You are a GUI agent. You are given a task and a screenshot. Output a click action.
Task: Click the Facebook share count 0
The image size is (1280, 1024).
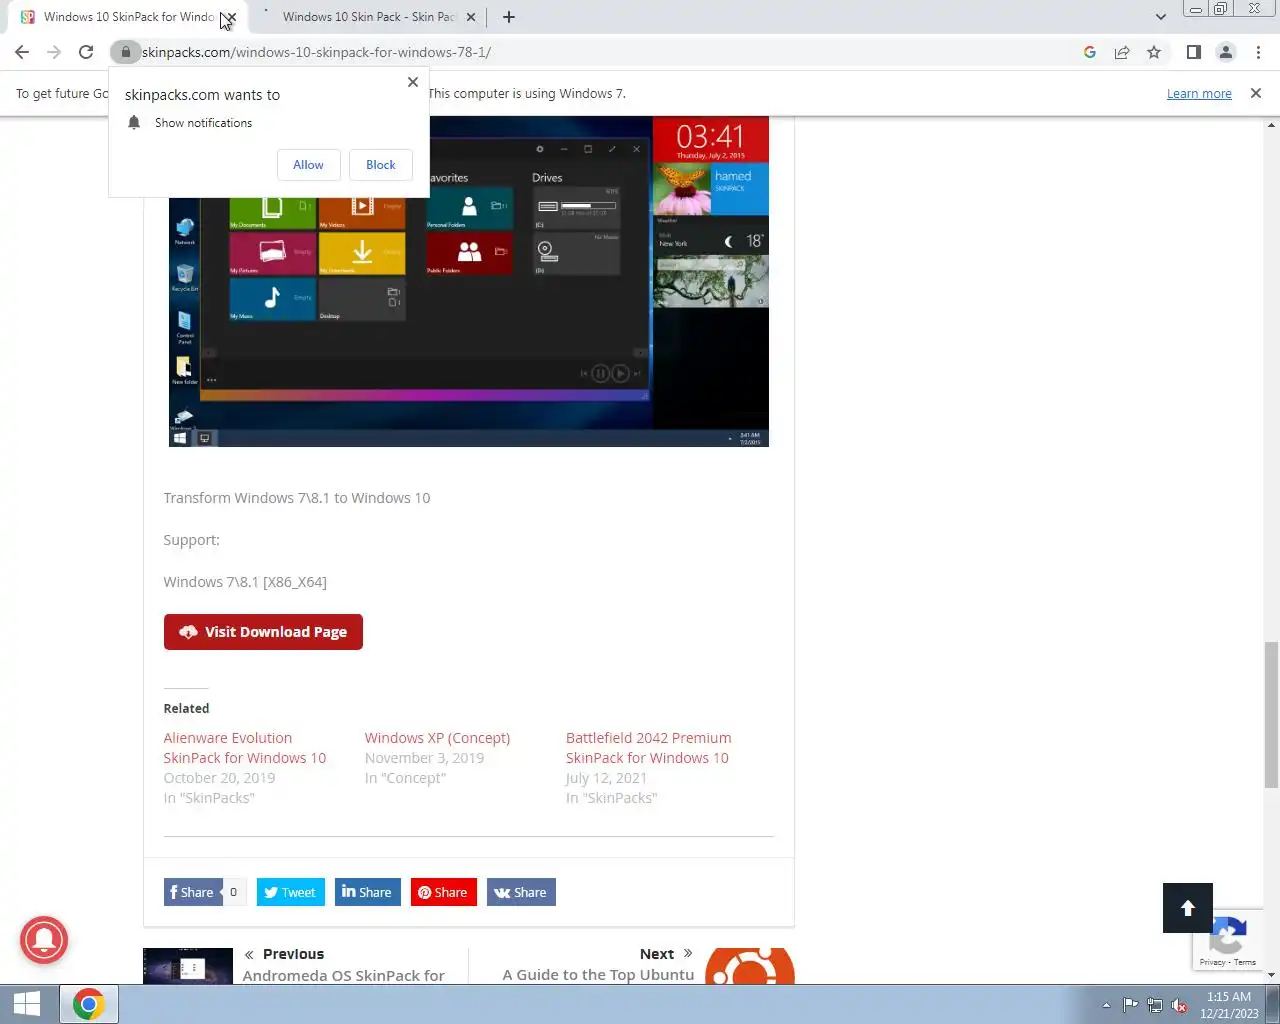click(234, 892)
